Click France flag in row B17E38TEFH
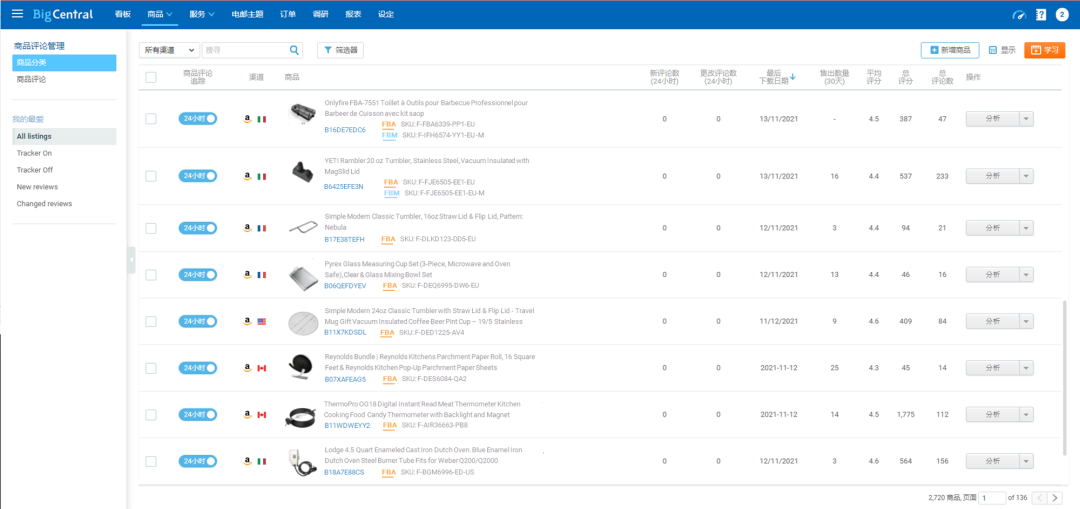1080x509 pixels. [x=262, y=228]
